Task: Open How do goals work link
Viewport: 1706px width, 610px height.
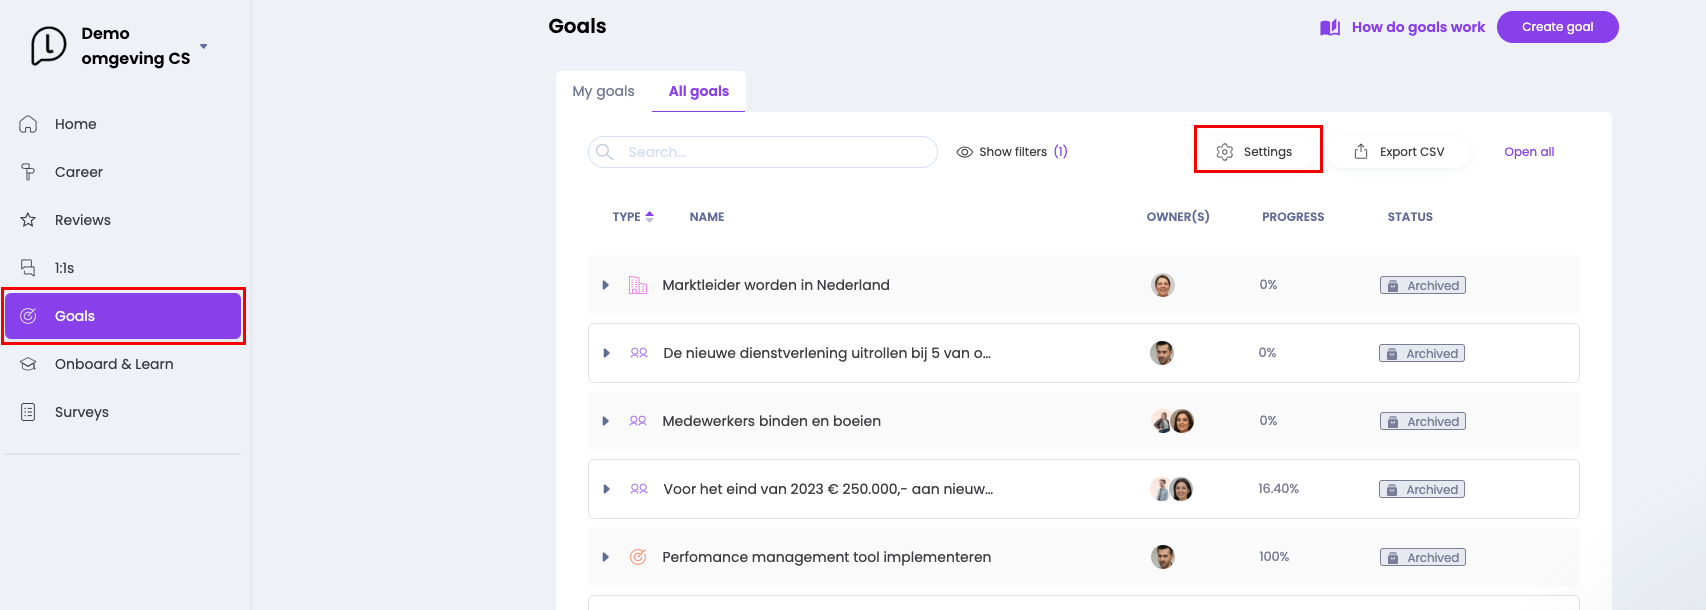Action: tap(1417, 27)
